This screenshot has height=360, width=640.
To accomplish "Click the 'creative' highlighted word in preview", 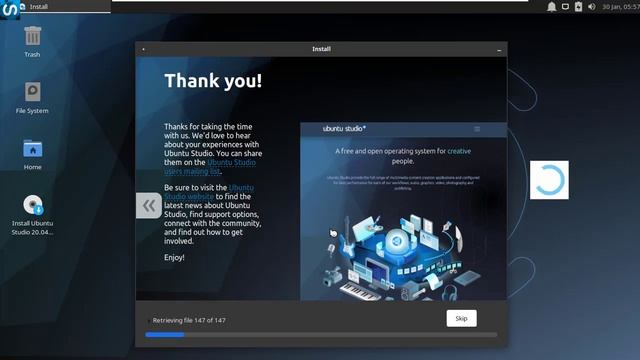I will (459, 151).
